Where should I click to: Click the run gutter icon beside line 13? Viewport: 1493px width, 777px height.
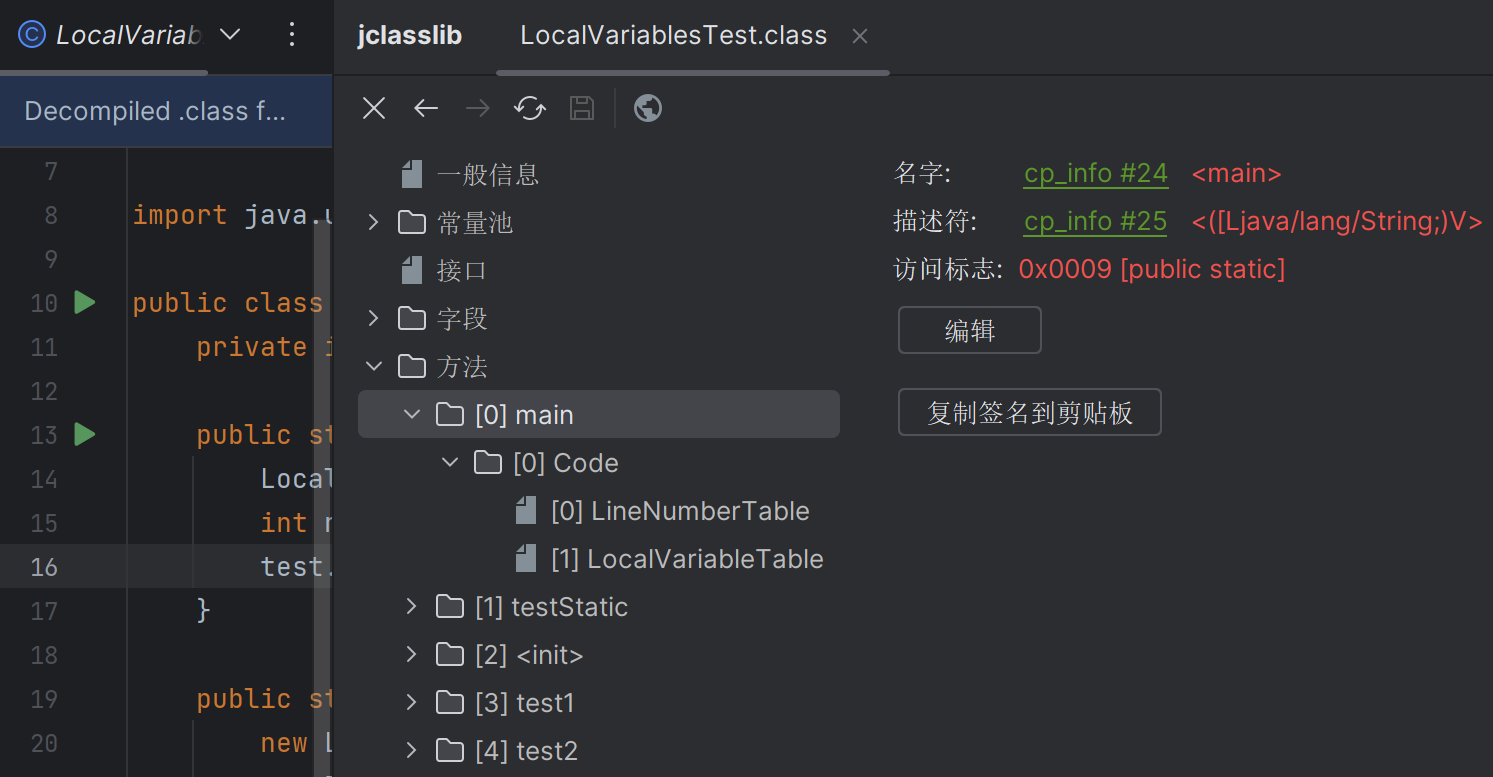tap(85, 434)
